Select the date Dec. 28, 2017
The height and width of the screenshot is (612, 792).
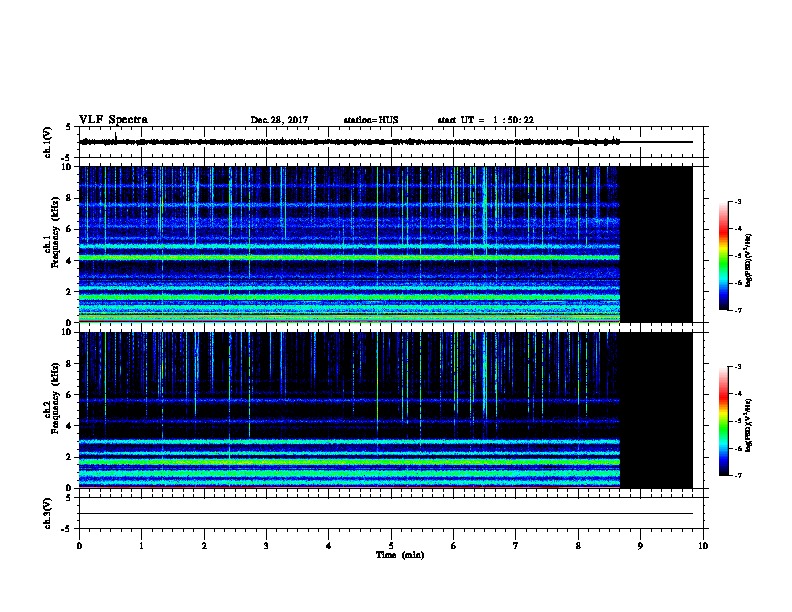tap(279, 120)
